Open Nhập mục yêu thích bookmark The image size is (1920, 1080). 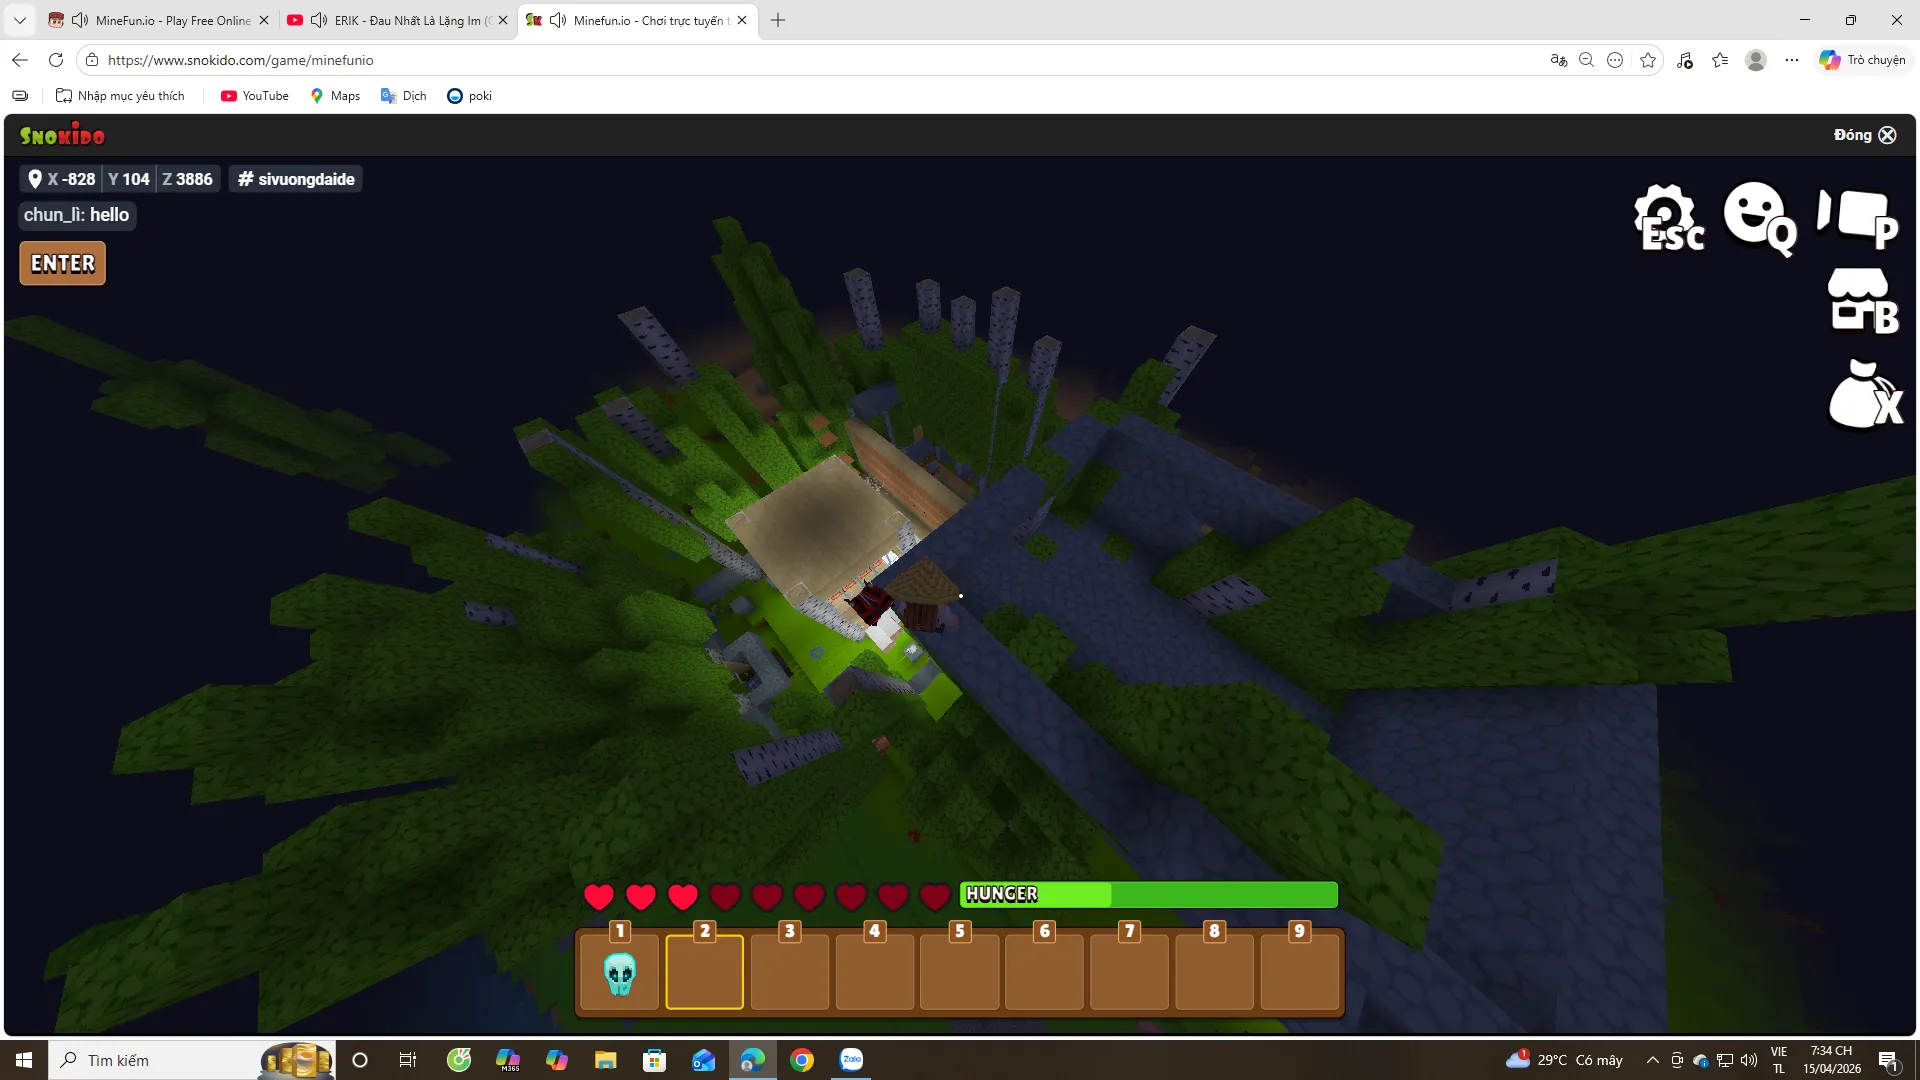click(120, 96)
